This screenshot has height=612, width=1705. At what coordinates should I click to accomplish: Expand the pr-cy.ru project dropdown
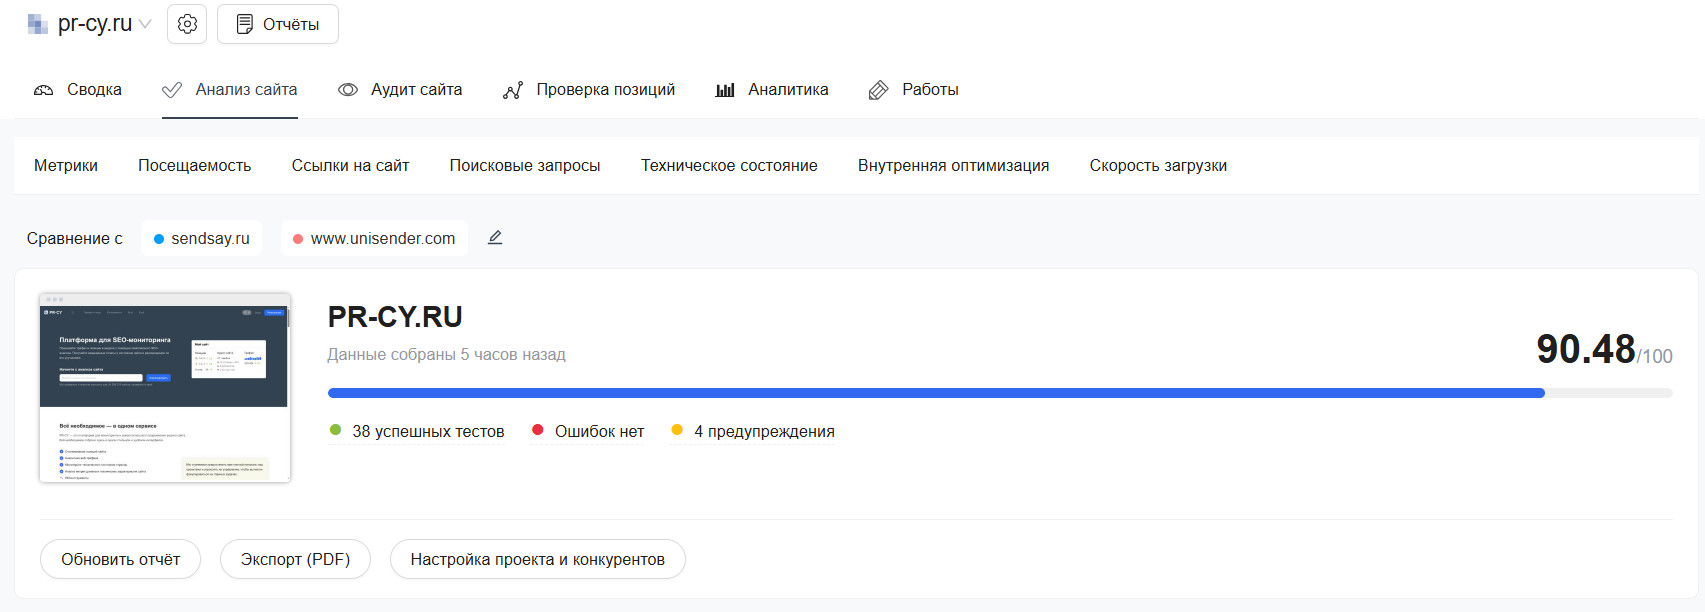(145, 24)
